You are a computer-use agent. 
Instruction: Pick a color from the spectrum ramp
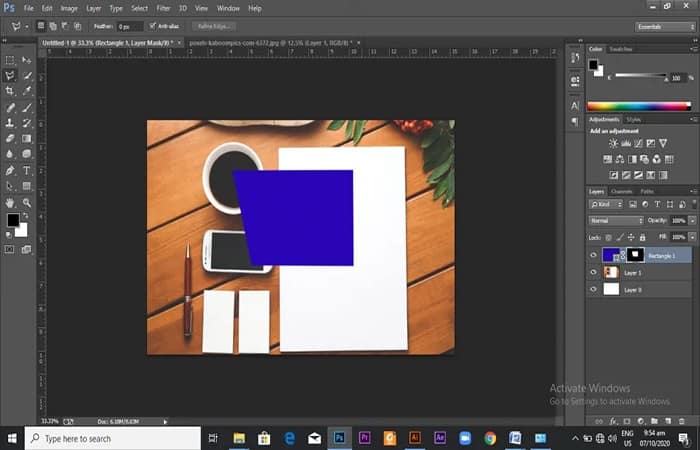[x=639, y=106]
